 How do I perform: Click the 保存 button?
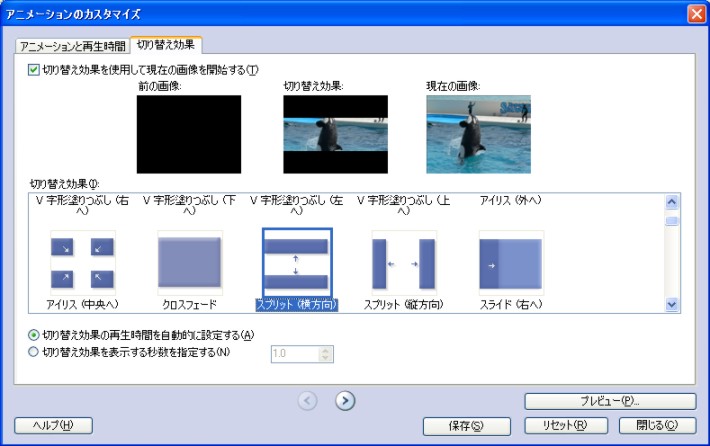(466, 426)
